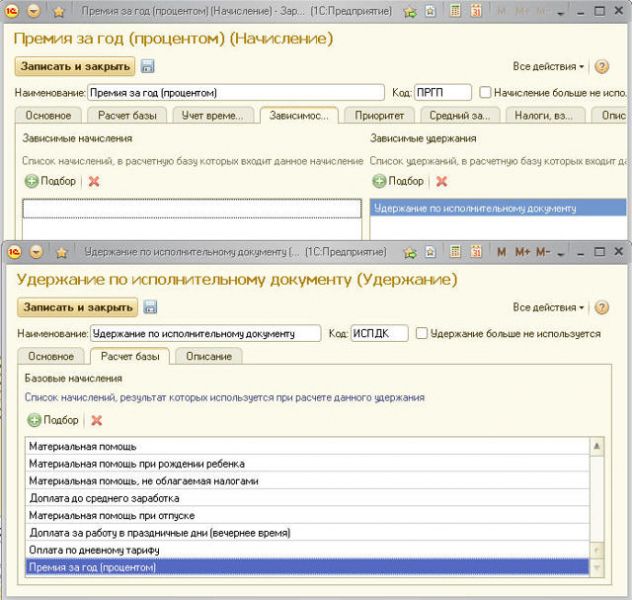Select row Оплата по дневному тарифу
Viewport: 632px width, 600px height.
[308, 550]
